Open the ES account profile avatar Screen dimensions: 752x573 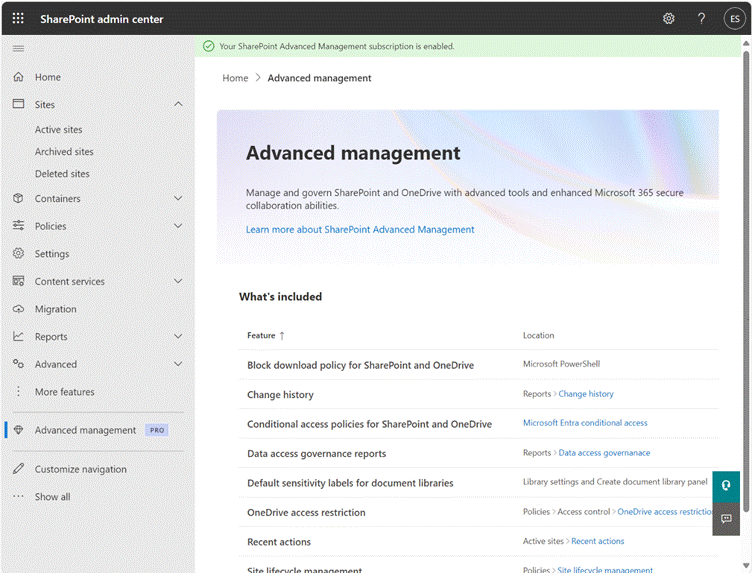[x=733, y=19]
